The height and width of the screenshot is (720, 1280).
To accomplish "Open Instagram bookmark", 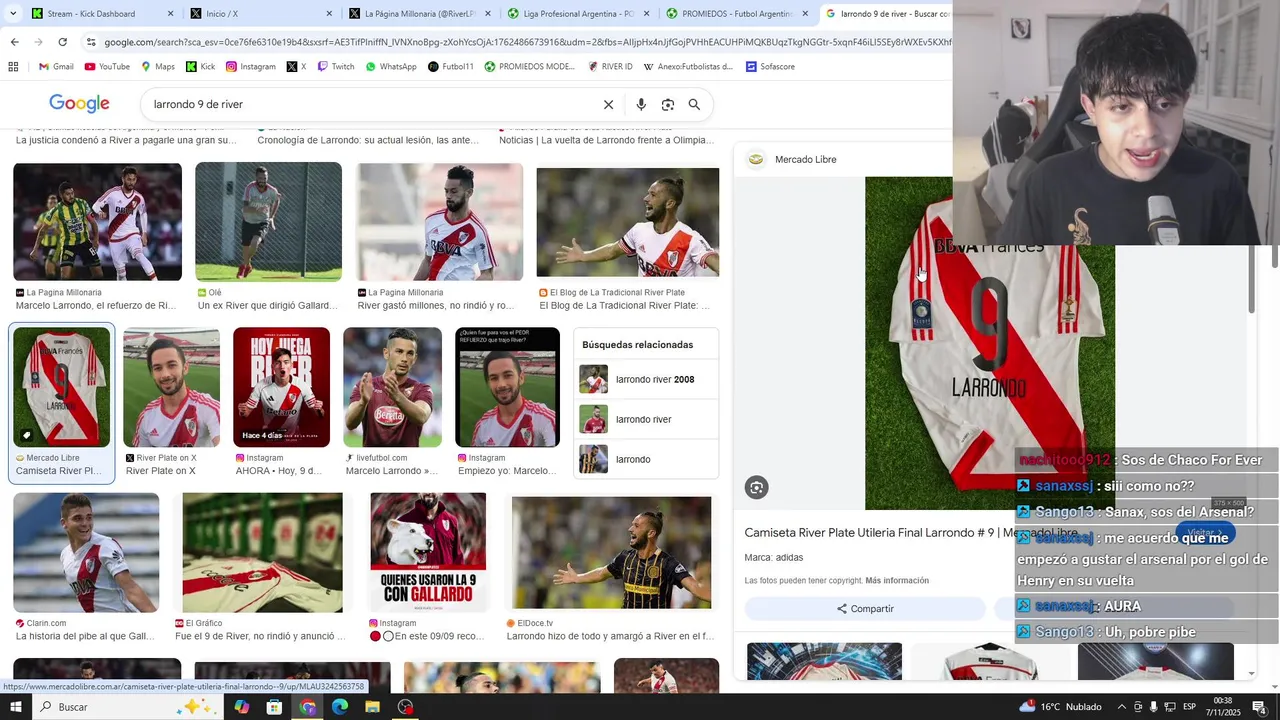I will [250, 67].
